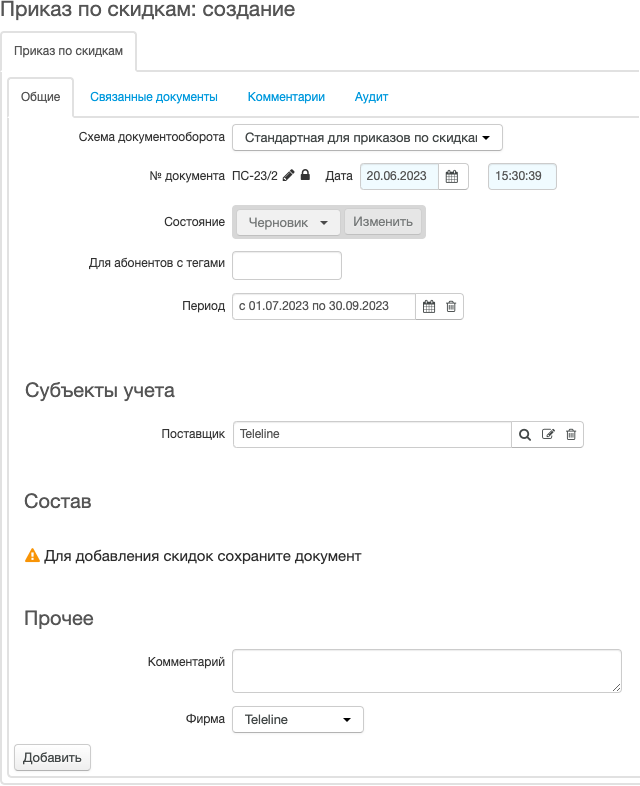This screenshot has width=640, height=786.
Task: Open the calendar icon for Период
Action: pos(429,306)
